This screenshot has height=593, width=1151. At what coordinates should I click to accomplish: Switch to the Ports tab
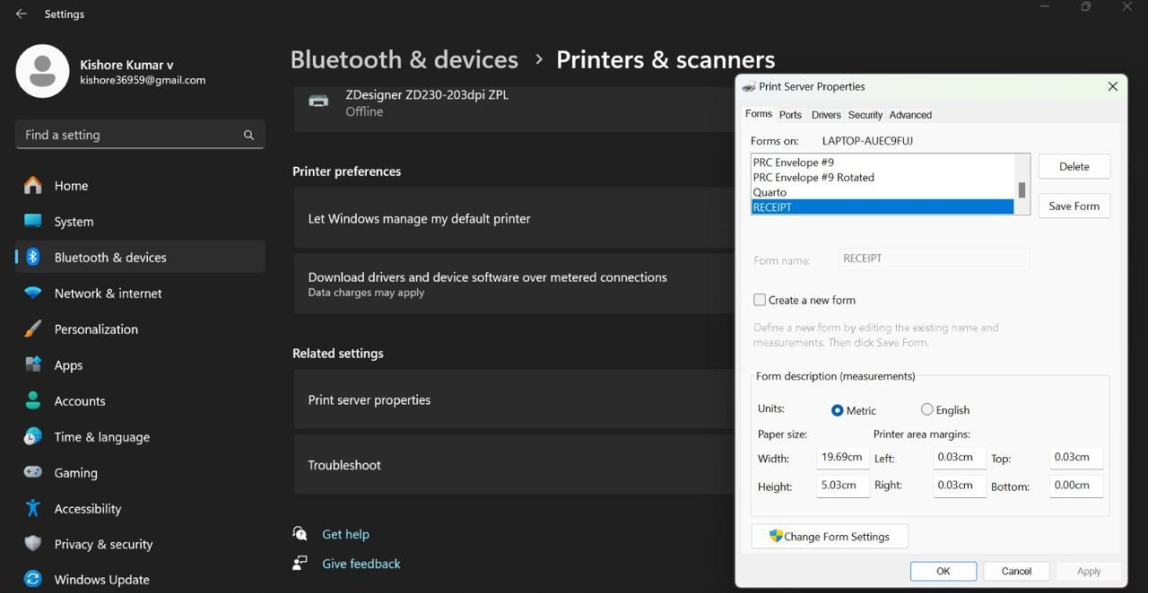tap(791, 115)
